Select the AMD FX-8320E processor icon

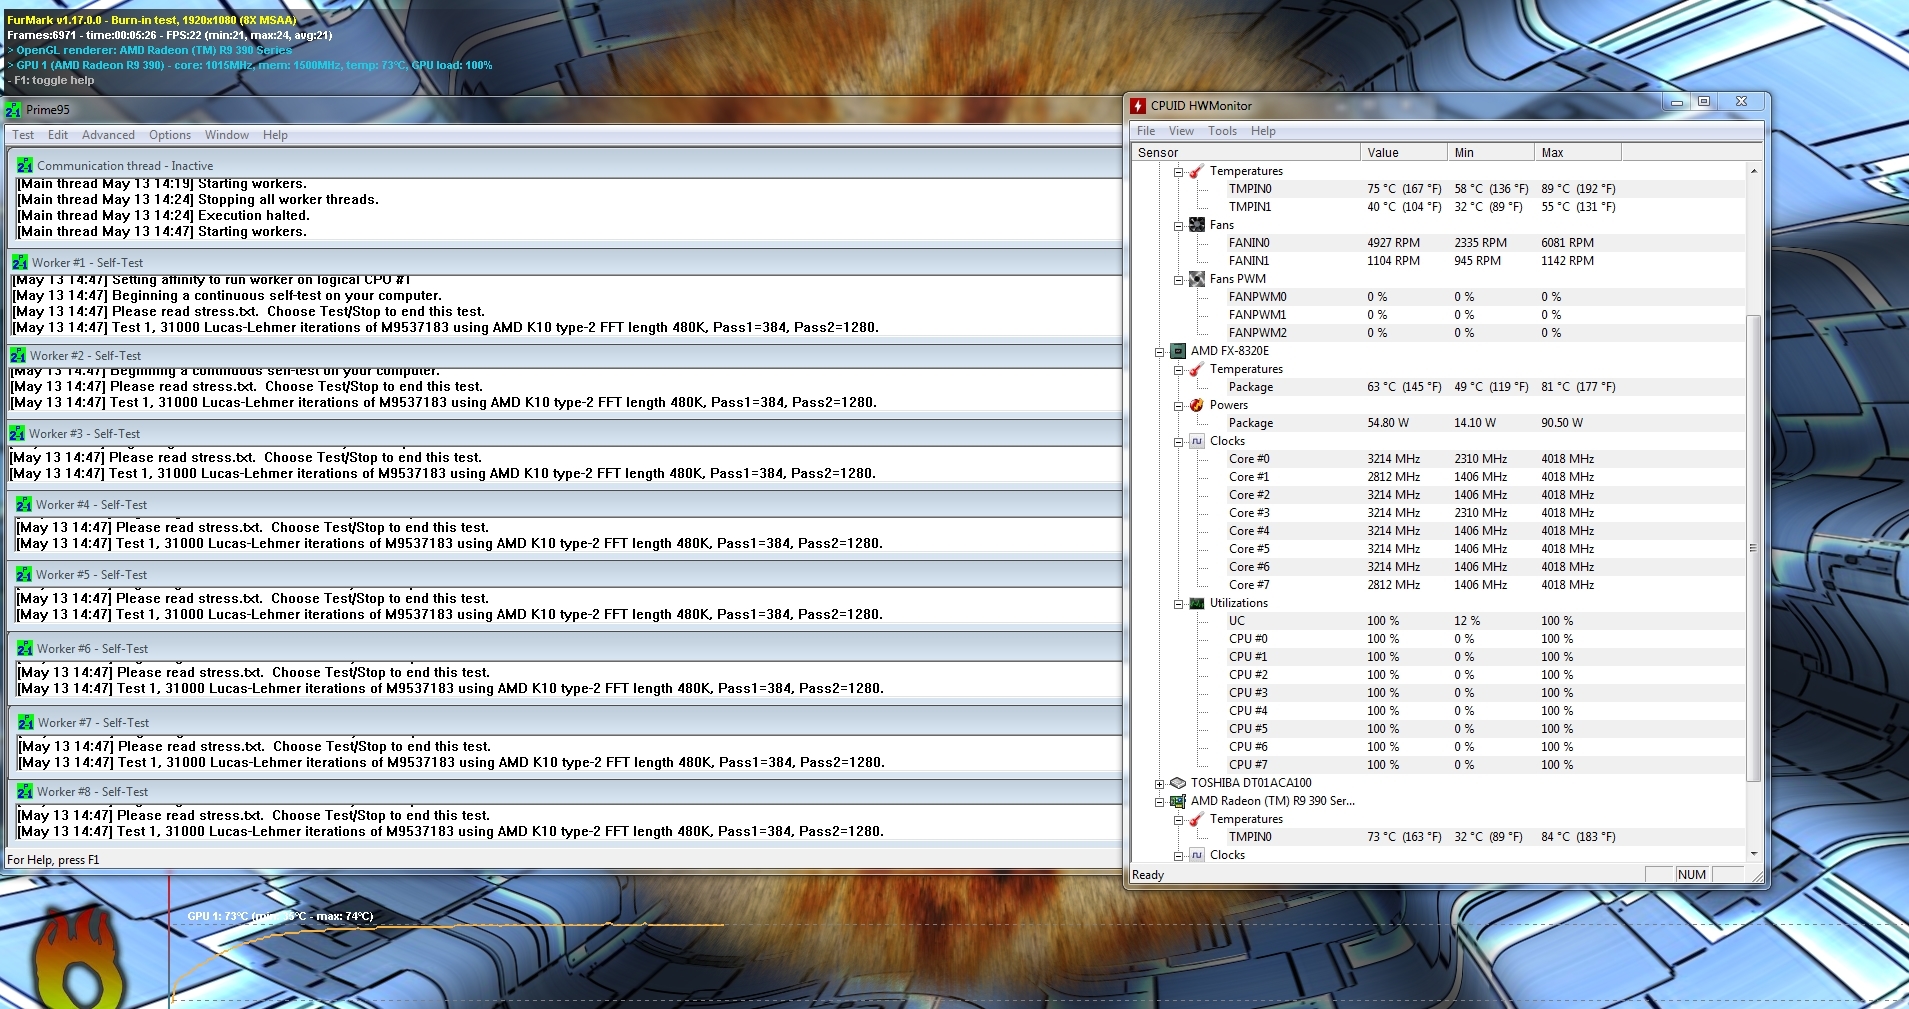[x=1178, y=351]
